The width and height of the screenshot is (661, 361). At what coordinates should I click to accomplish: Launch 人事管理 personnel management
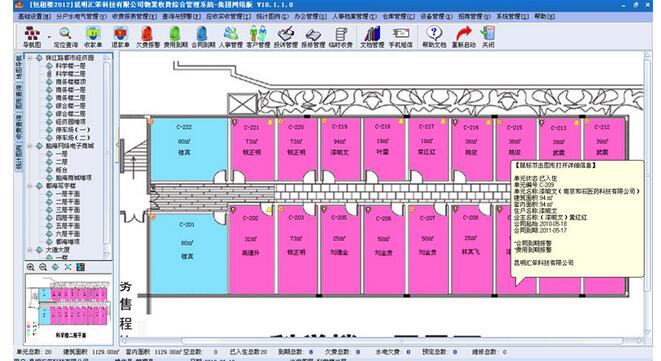click(231, 37)
